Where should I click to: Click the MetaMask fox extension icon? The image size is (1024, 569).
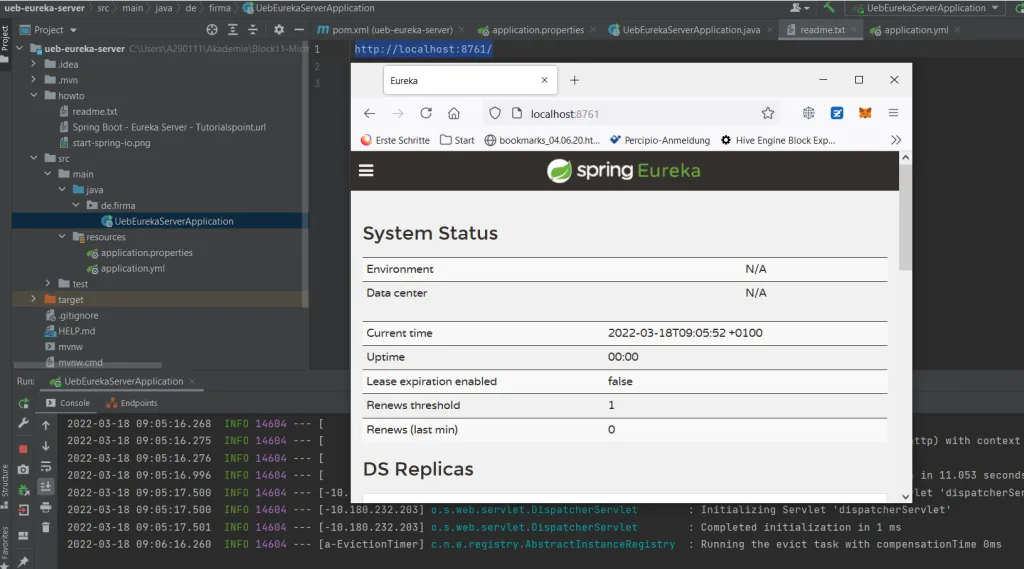[x=865, y=113]
